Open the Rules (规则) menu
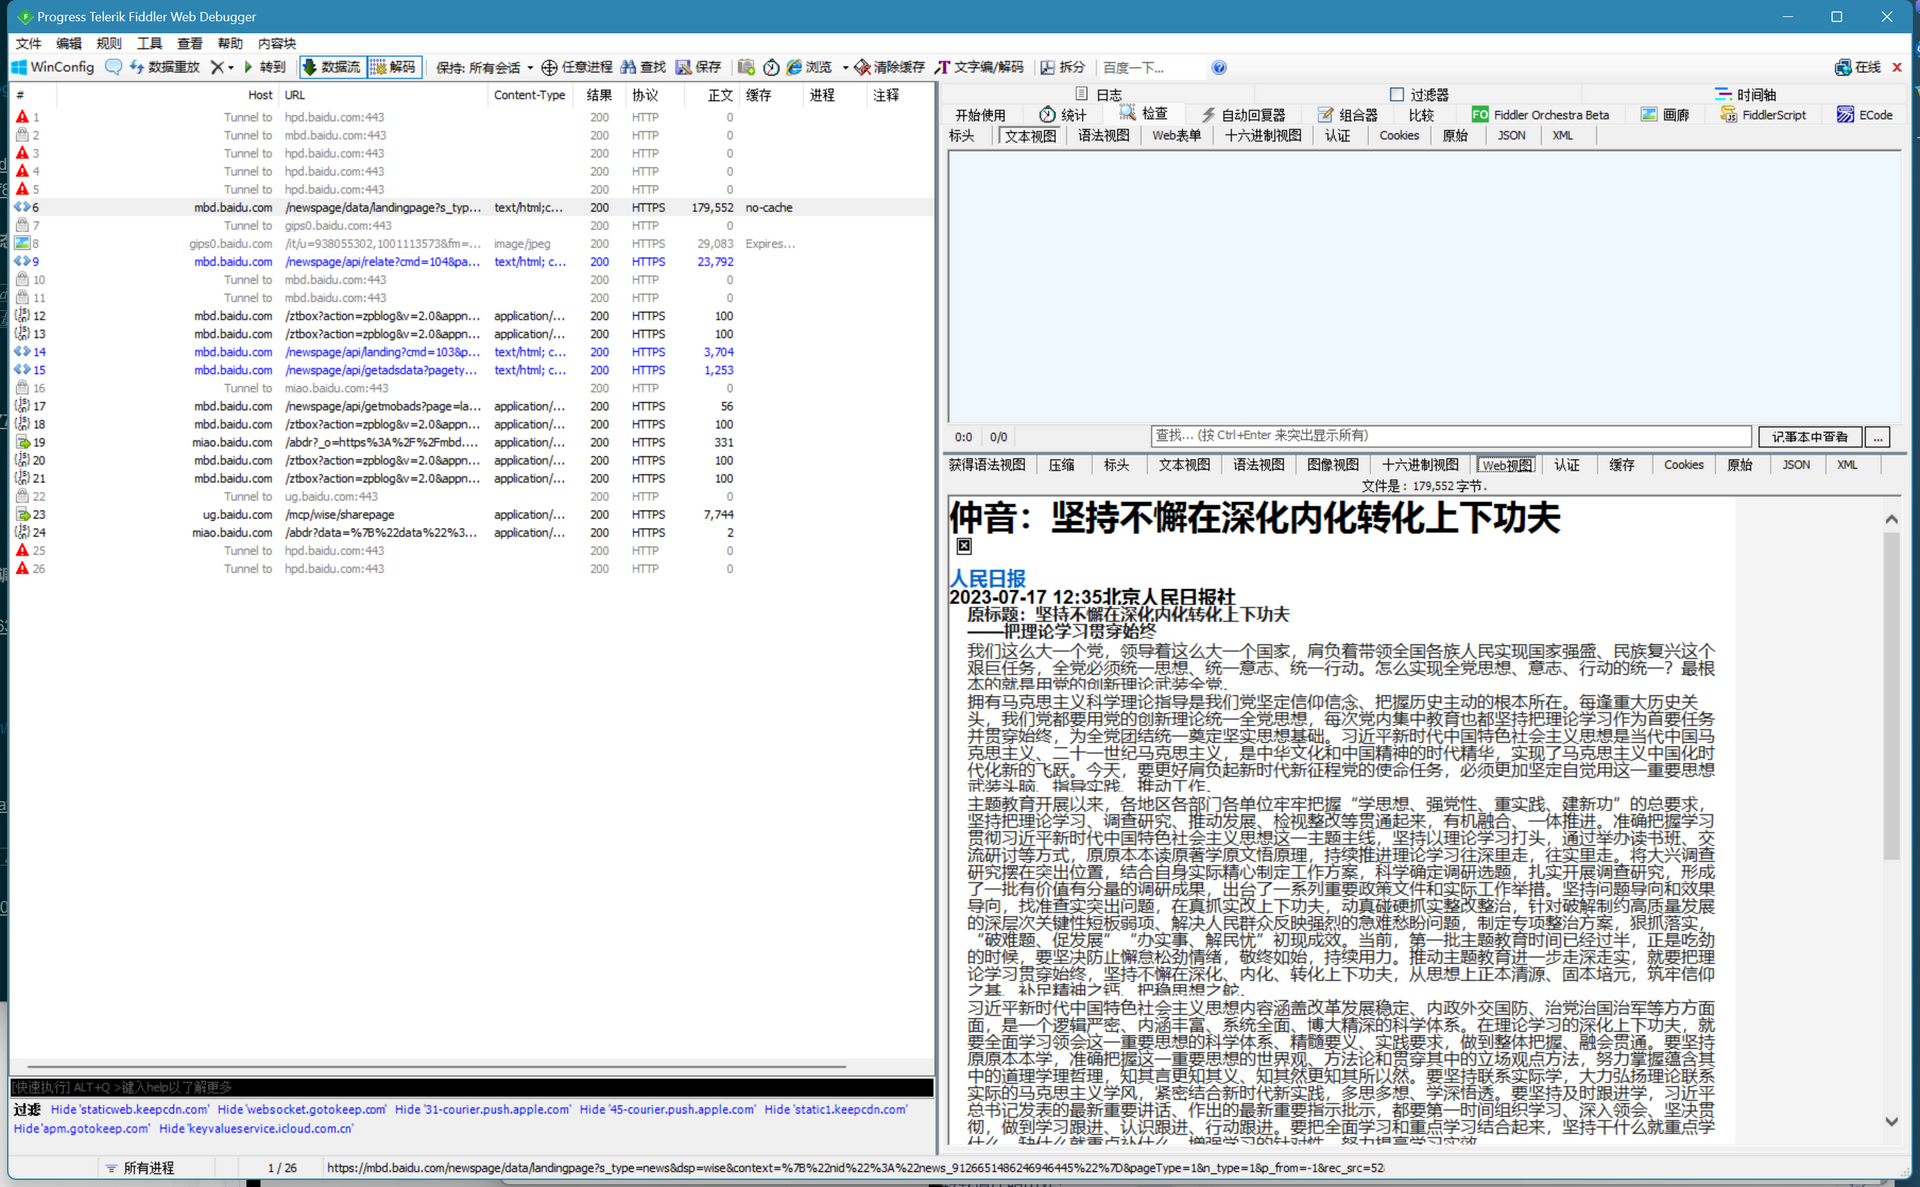This screenshot has height=1187, width=1920. coord(109,43)
